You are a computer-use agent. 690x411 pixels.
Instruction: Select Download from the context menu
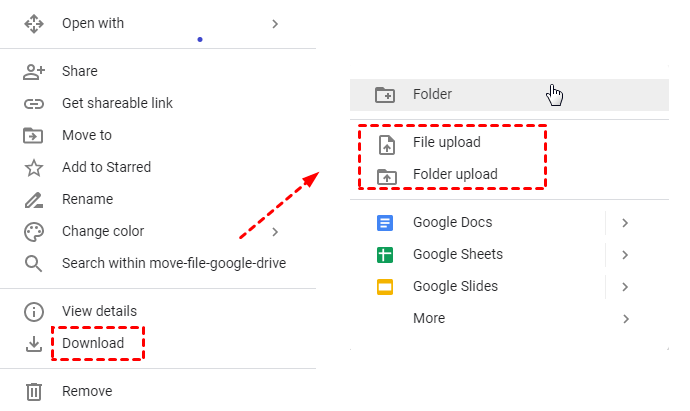pyautogui.click(x=93, y=344)
